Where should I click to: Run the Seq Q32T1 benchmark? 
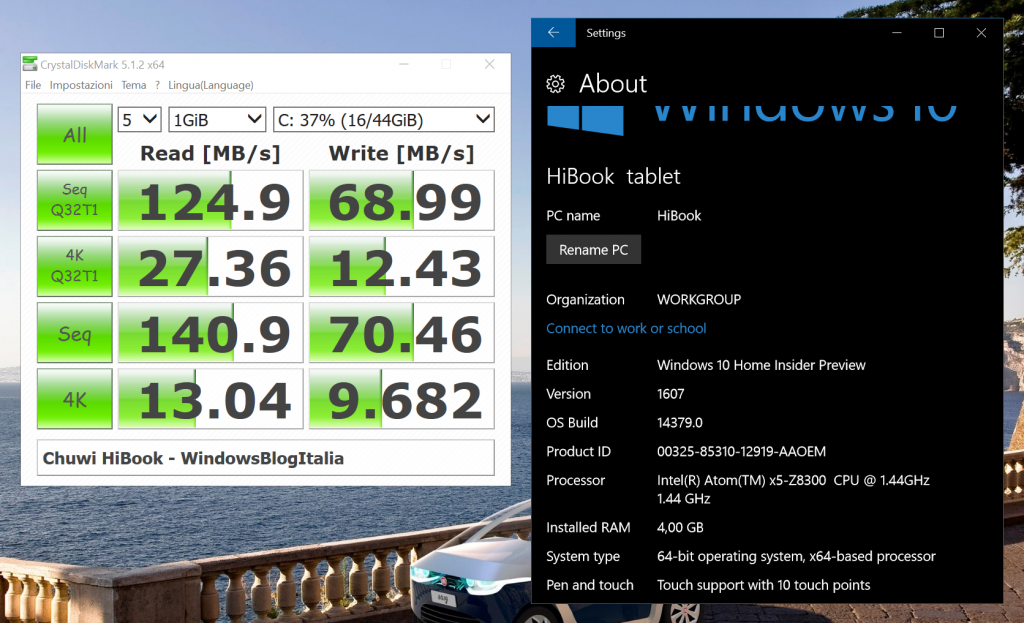74,200
